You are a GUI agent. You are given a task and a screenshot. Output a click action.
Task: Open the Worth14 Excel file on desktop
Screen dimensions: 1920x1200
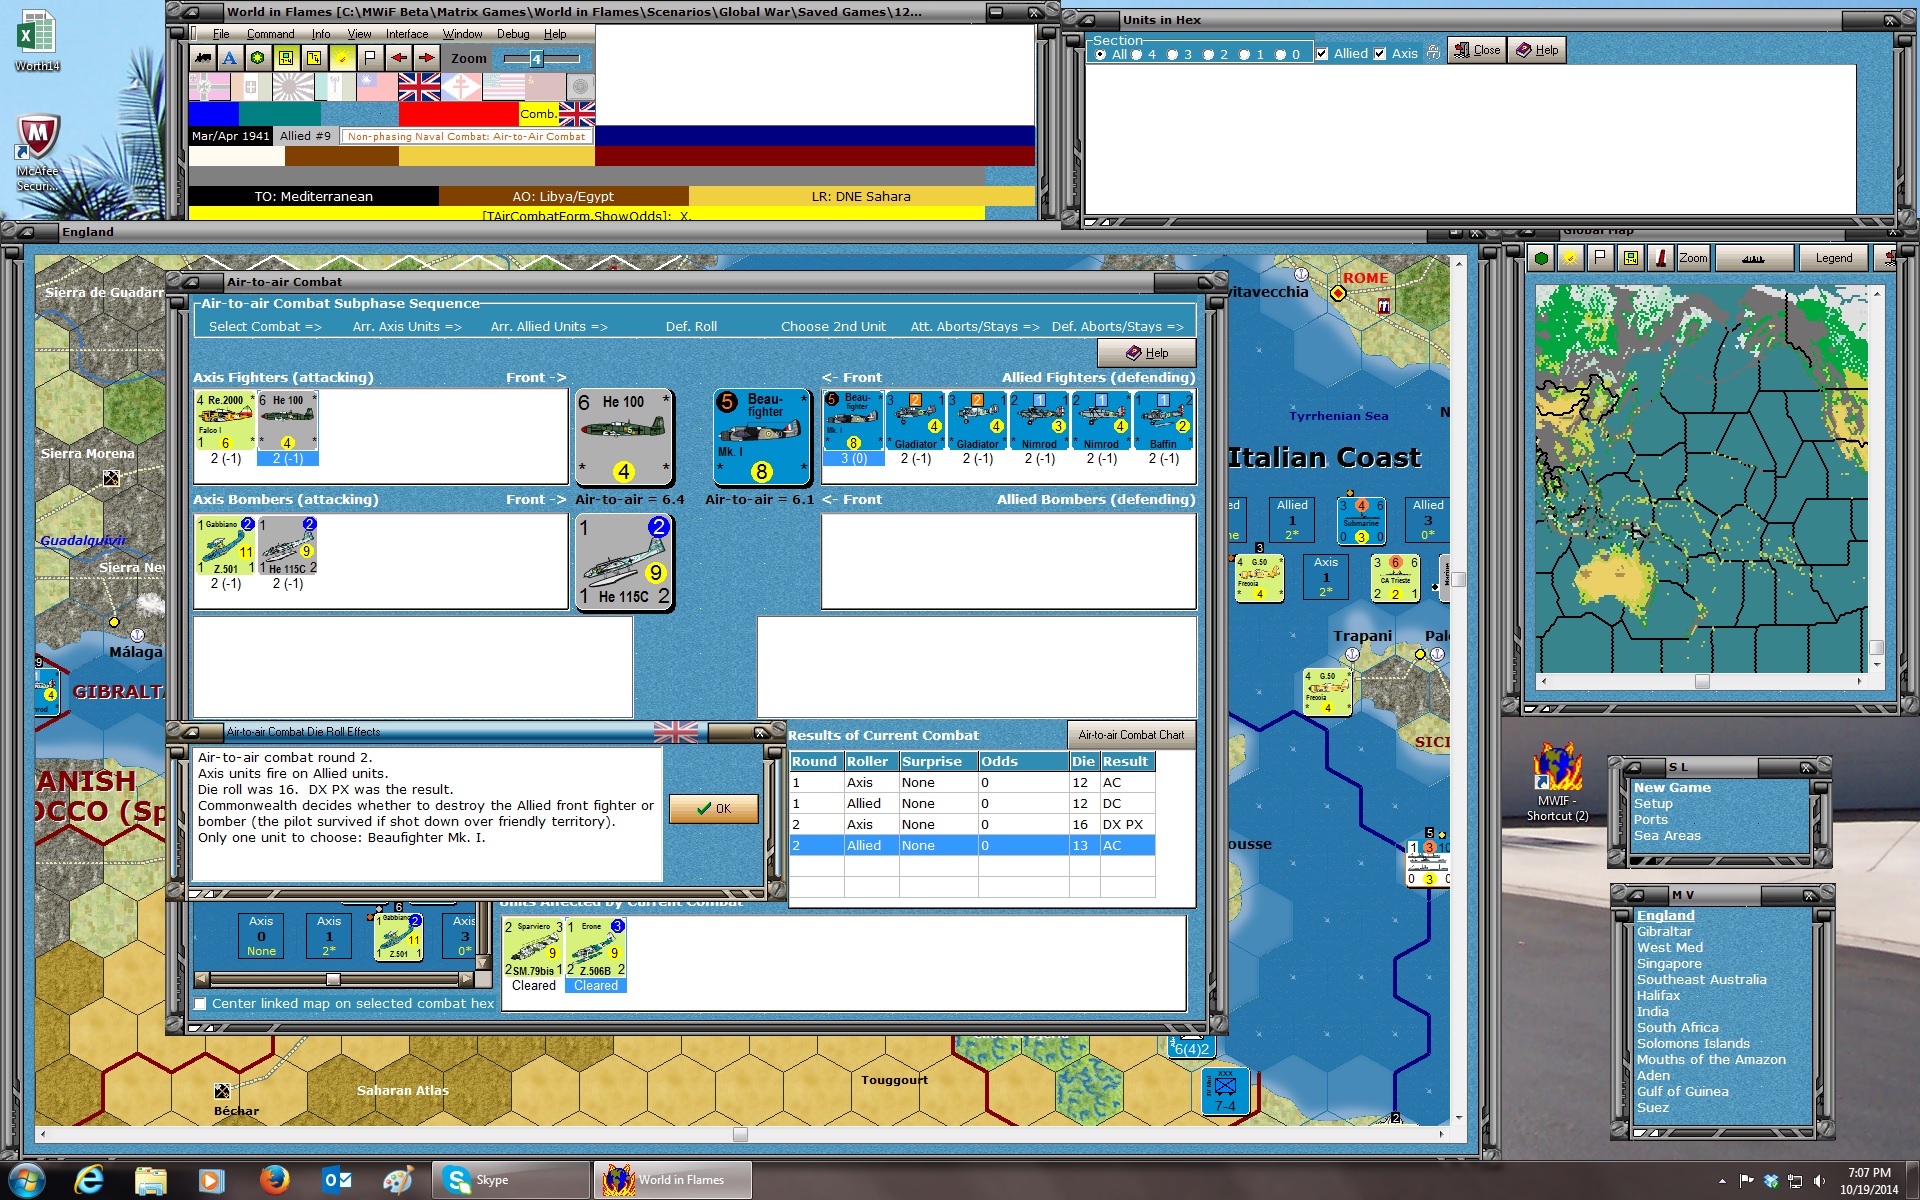pyautogui.click(x=37, y=42)
